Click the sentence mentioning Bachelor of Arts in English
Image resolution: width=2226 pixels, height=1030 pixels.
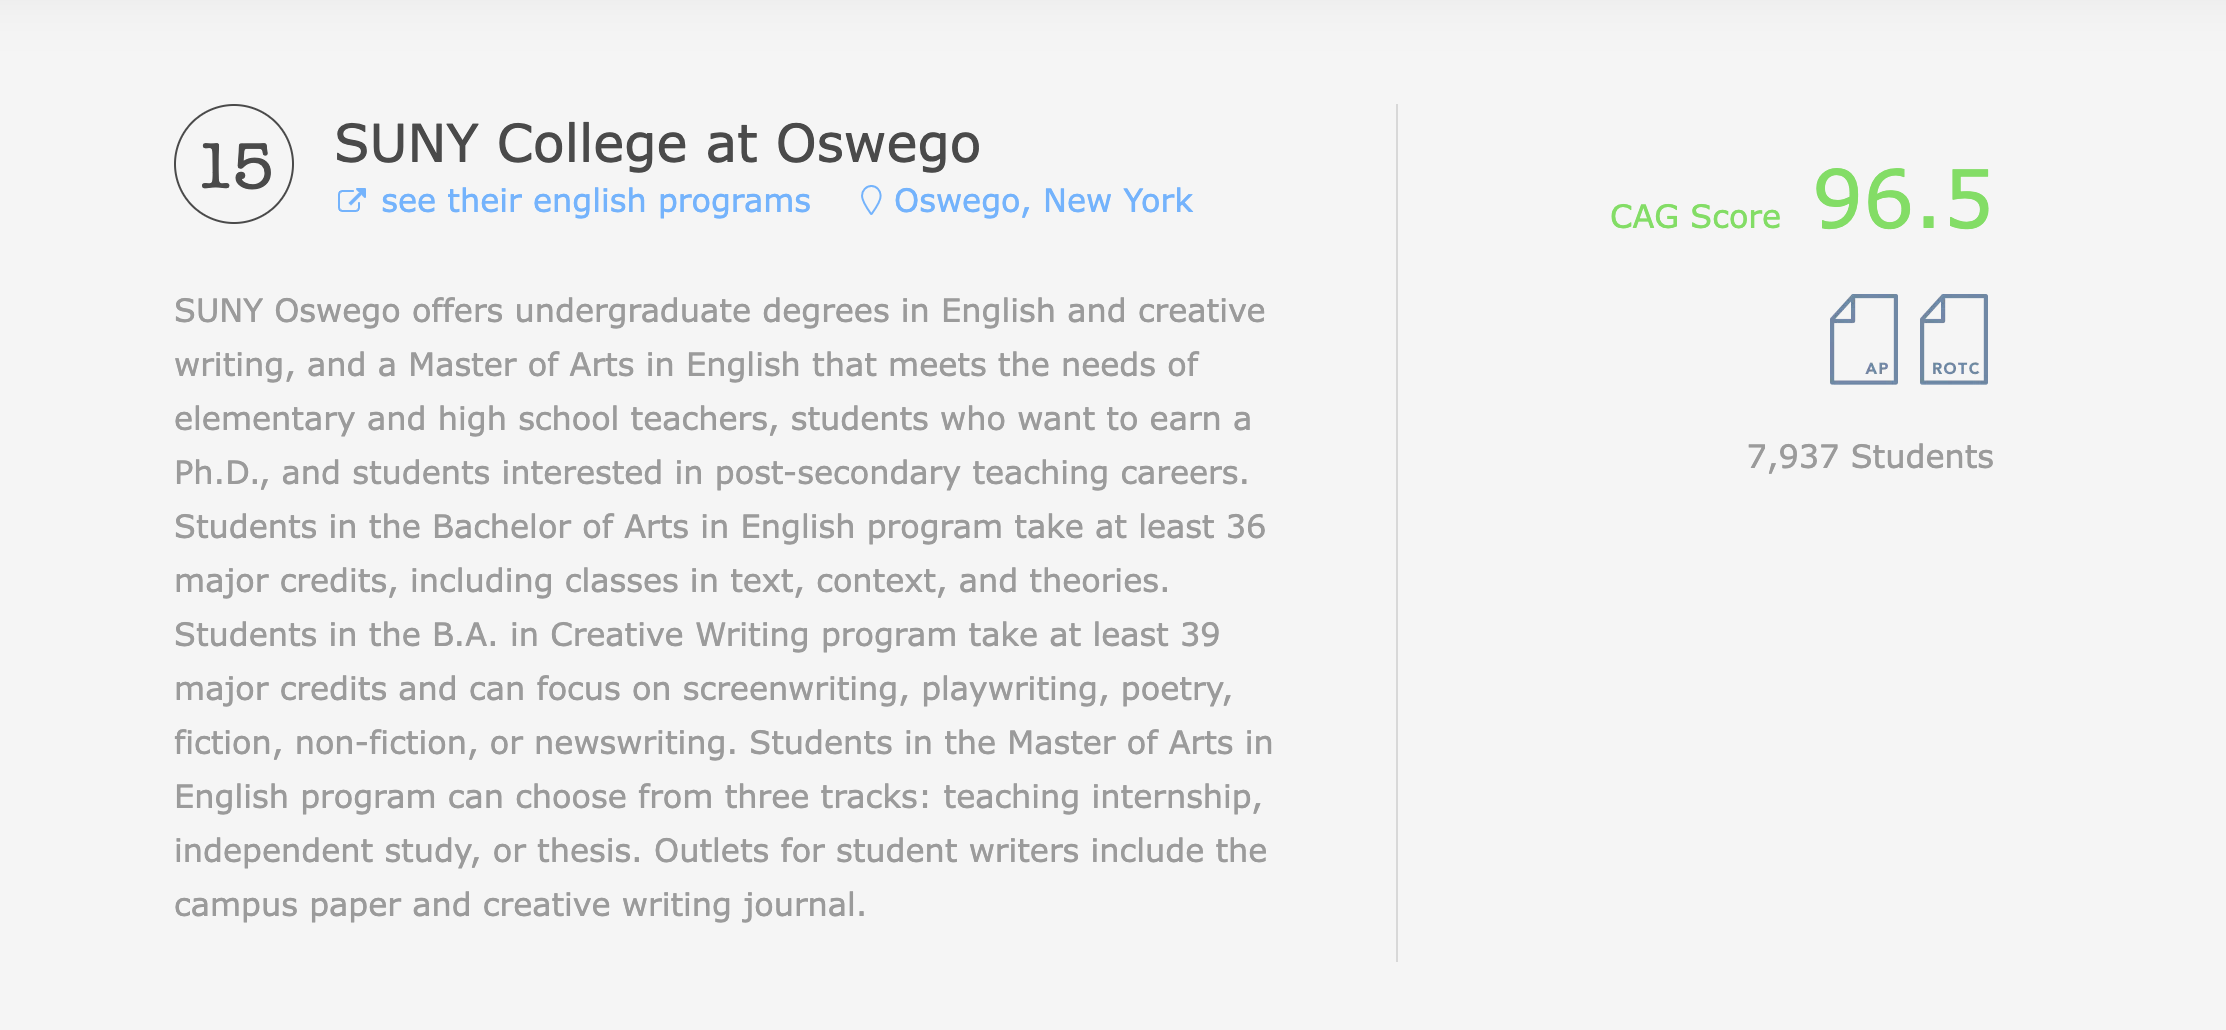pyautogui.click(x=720, y=554)
